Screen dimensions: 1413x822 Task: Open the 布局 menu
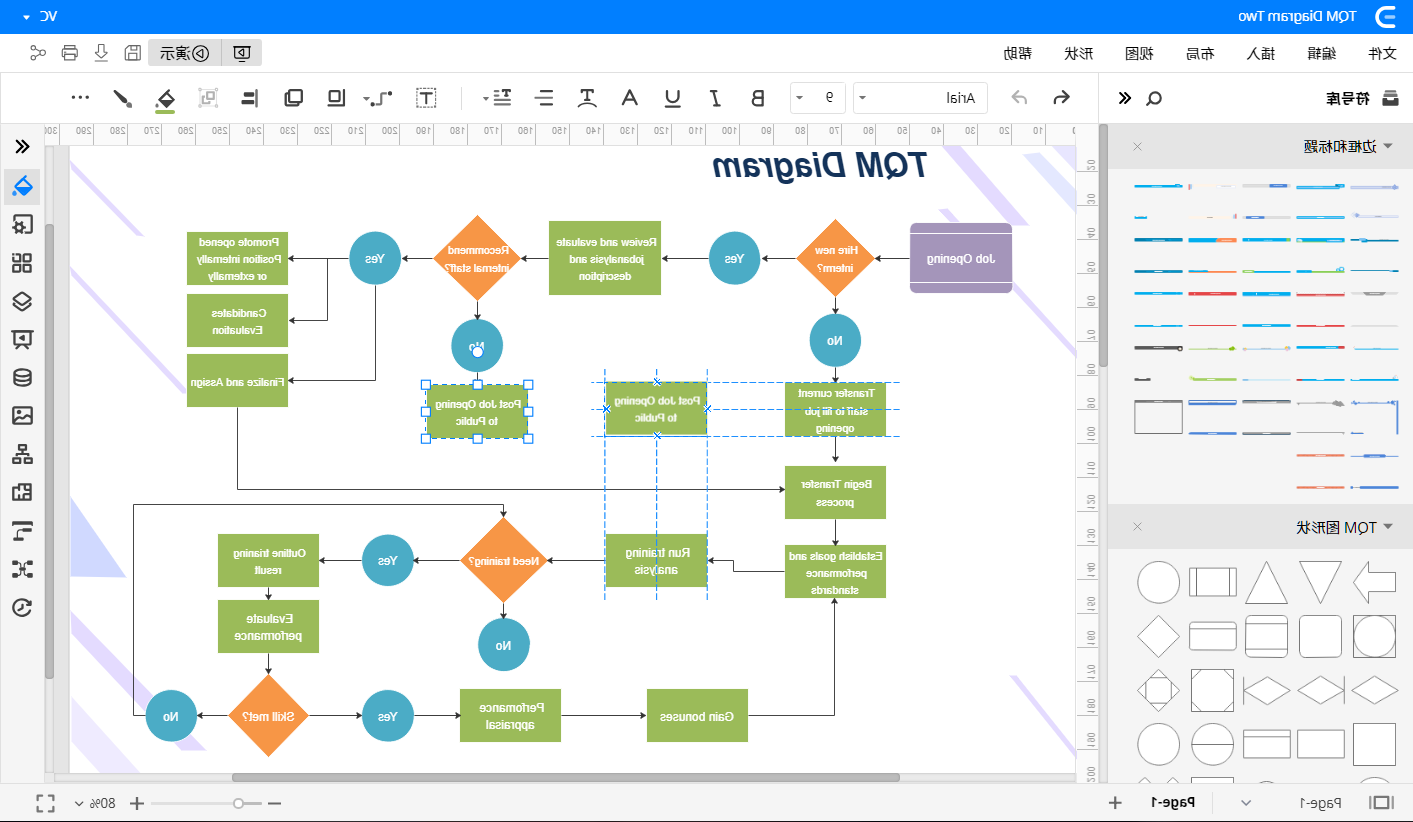point(1200,53)
